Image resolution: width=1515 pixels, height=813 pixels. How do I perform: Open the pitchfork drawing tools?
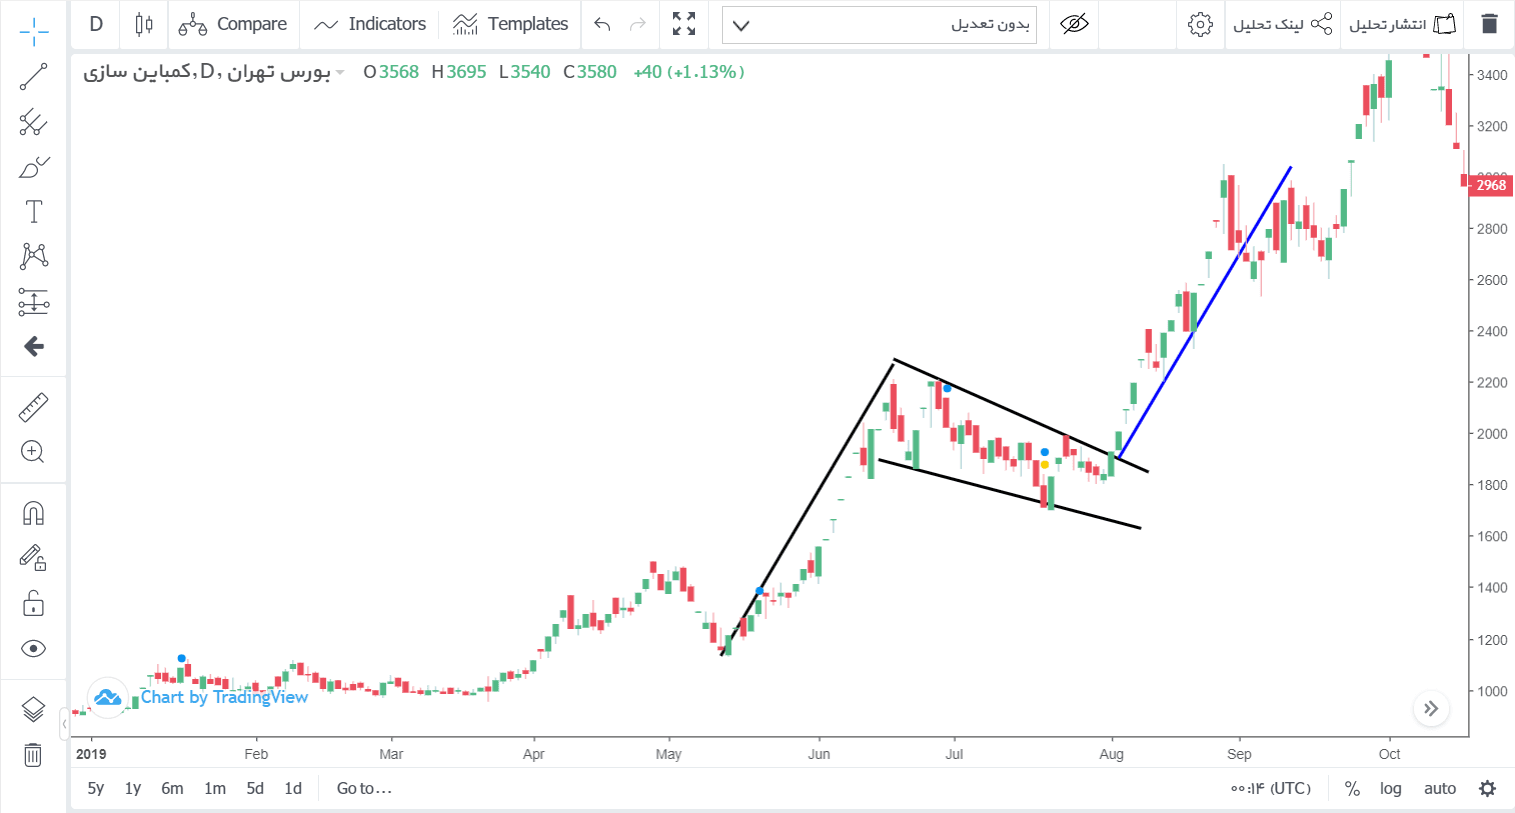(33, 122)
